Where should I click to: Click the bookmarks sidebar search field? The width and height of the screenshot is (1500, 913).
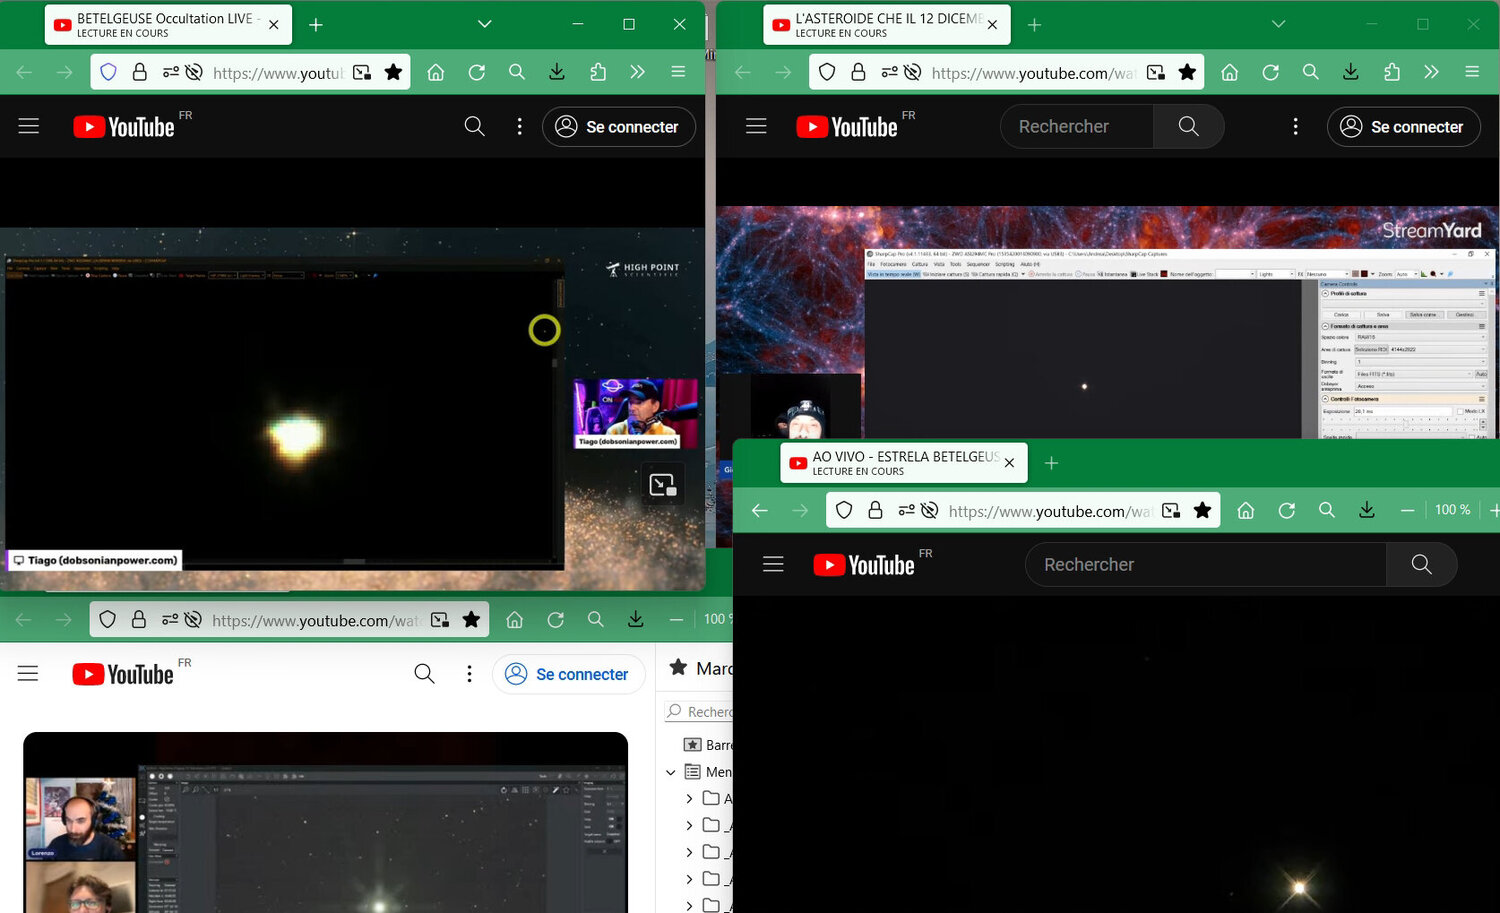coord(699,712)
